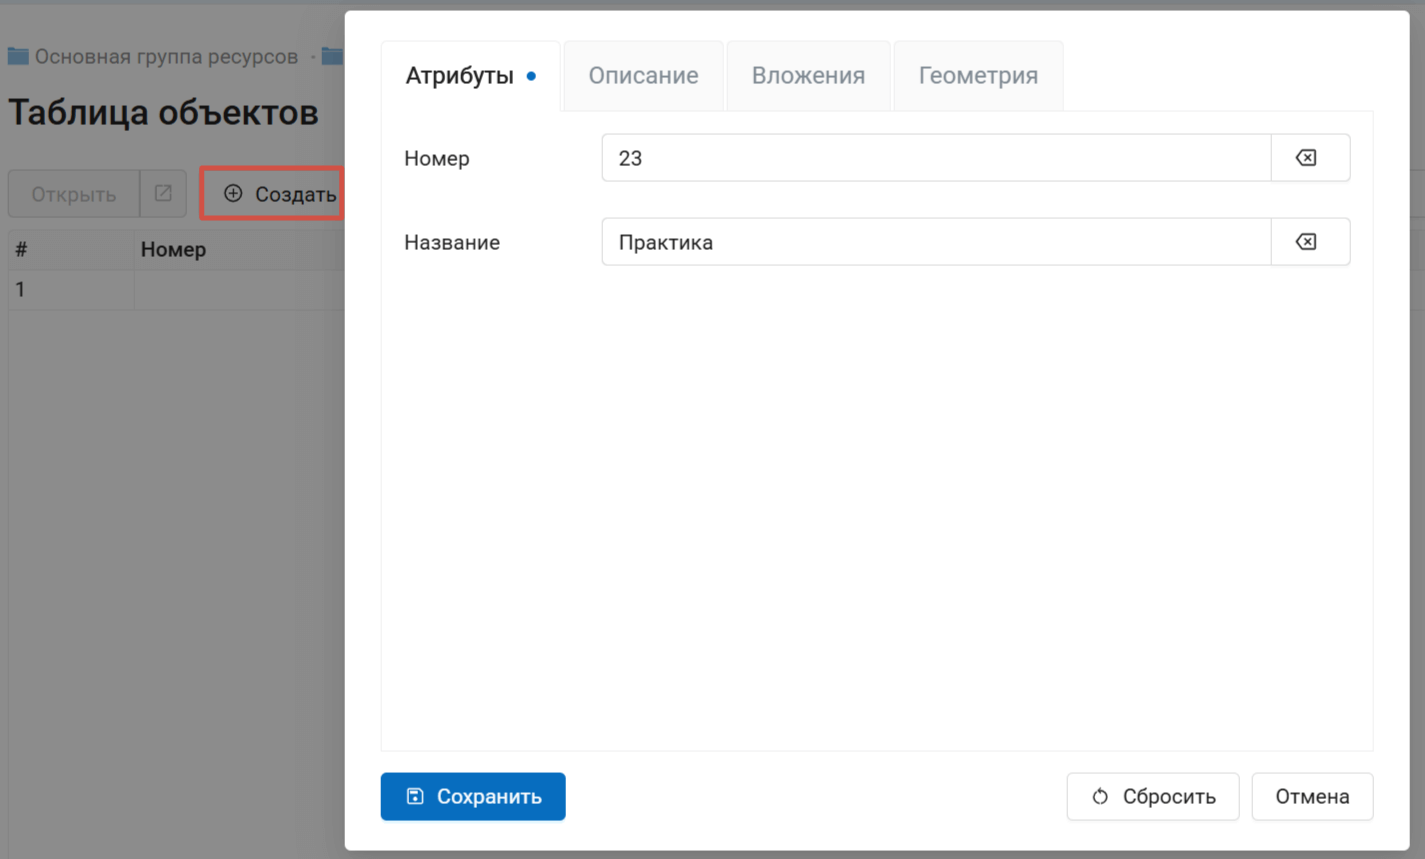Screen dimensions: 1425x859
Task: Click the # column header
Action: click(21, 250)
